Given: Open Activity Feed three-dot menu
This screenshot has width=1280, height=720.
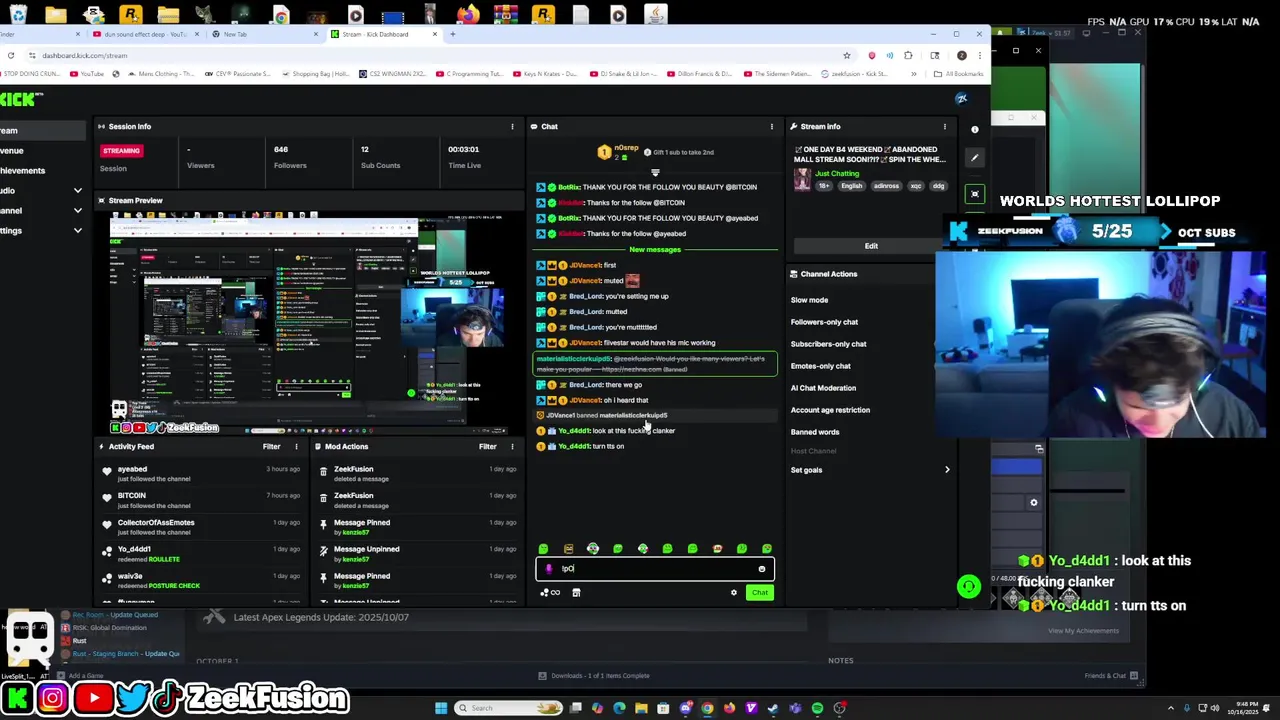Looking at the screenshot, I should 296,446.
